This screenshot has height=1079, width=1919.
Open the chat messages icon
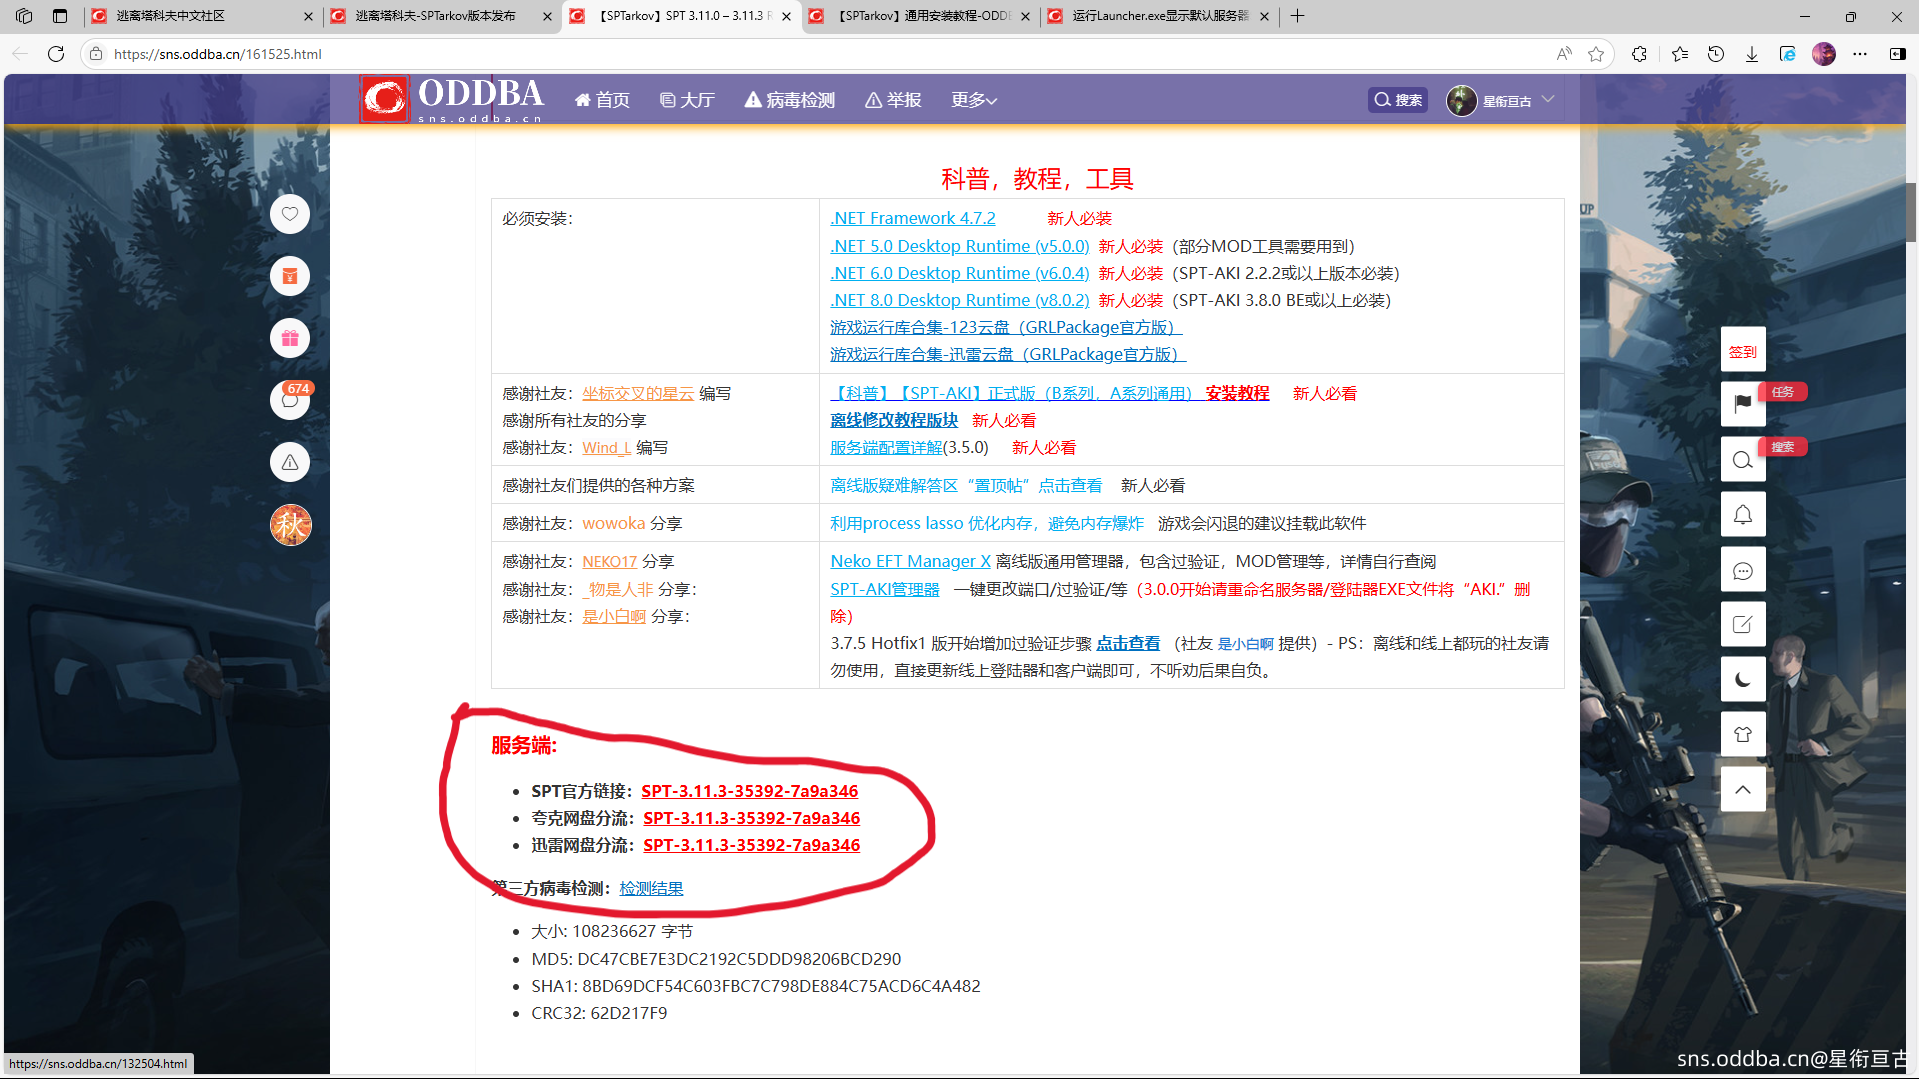coord(1743,570)
